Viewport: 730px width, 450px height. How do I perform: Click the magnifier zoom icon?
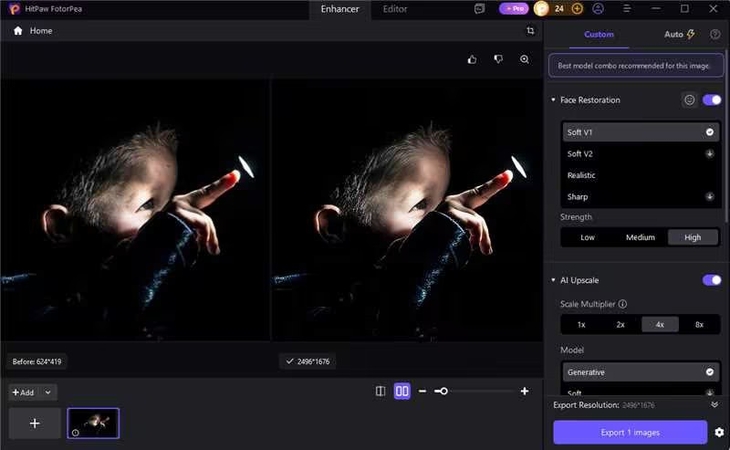524,59
